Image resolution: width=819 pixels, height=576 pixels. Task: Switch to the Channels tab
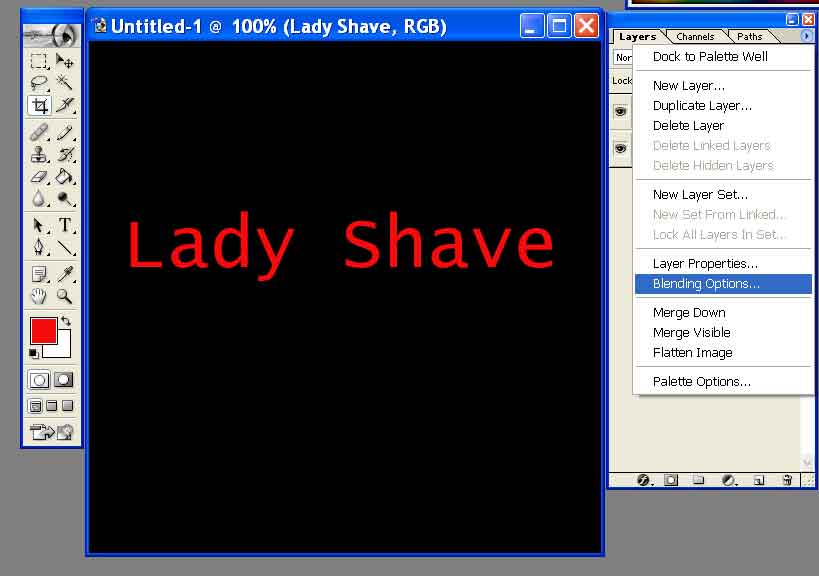tap(695, 37)
